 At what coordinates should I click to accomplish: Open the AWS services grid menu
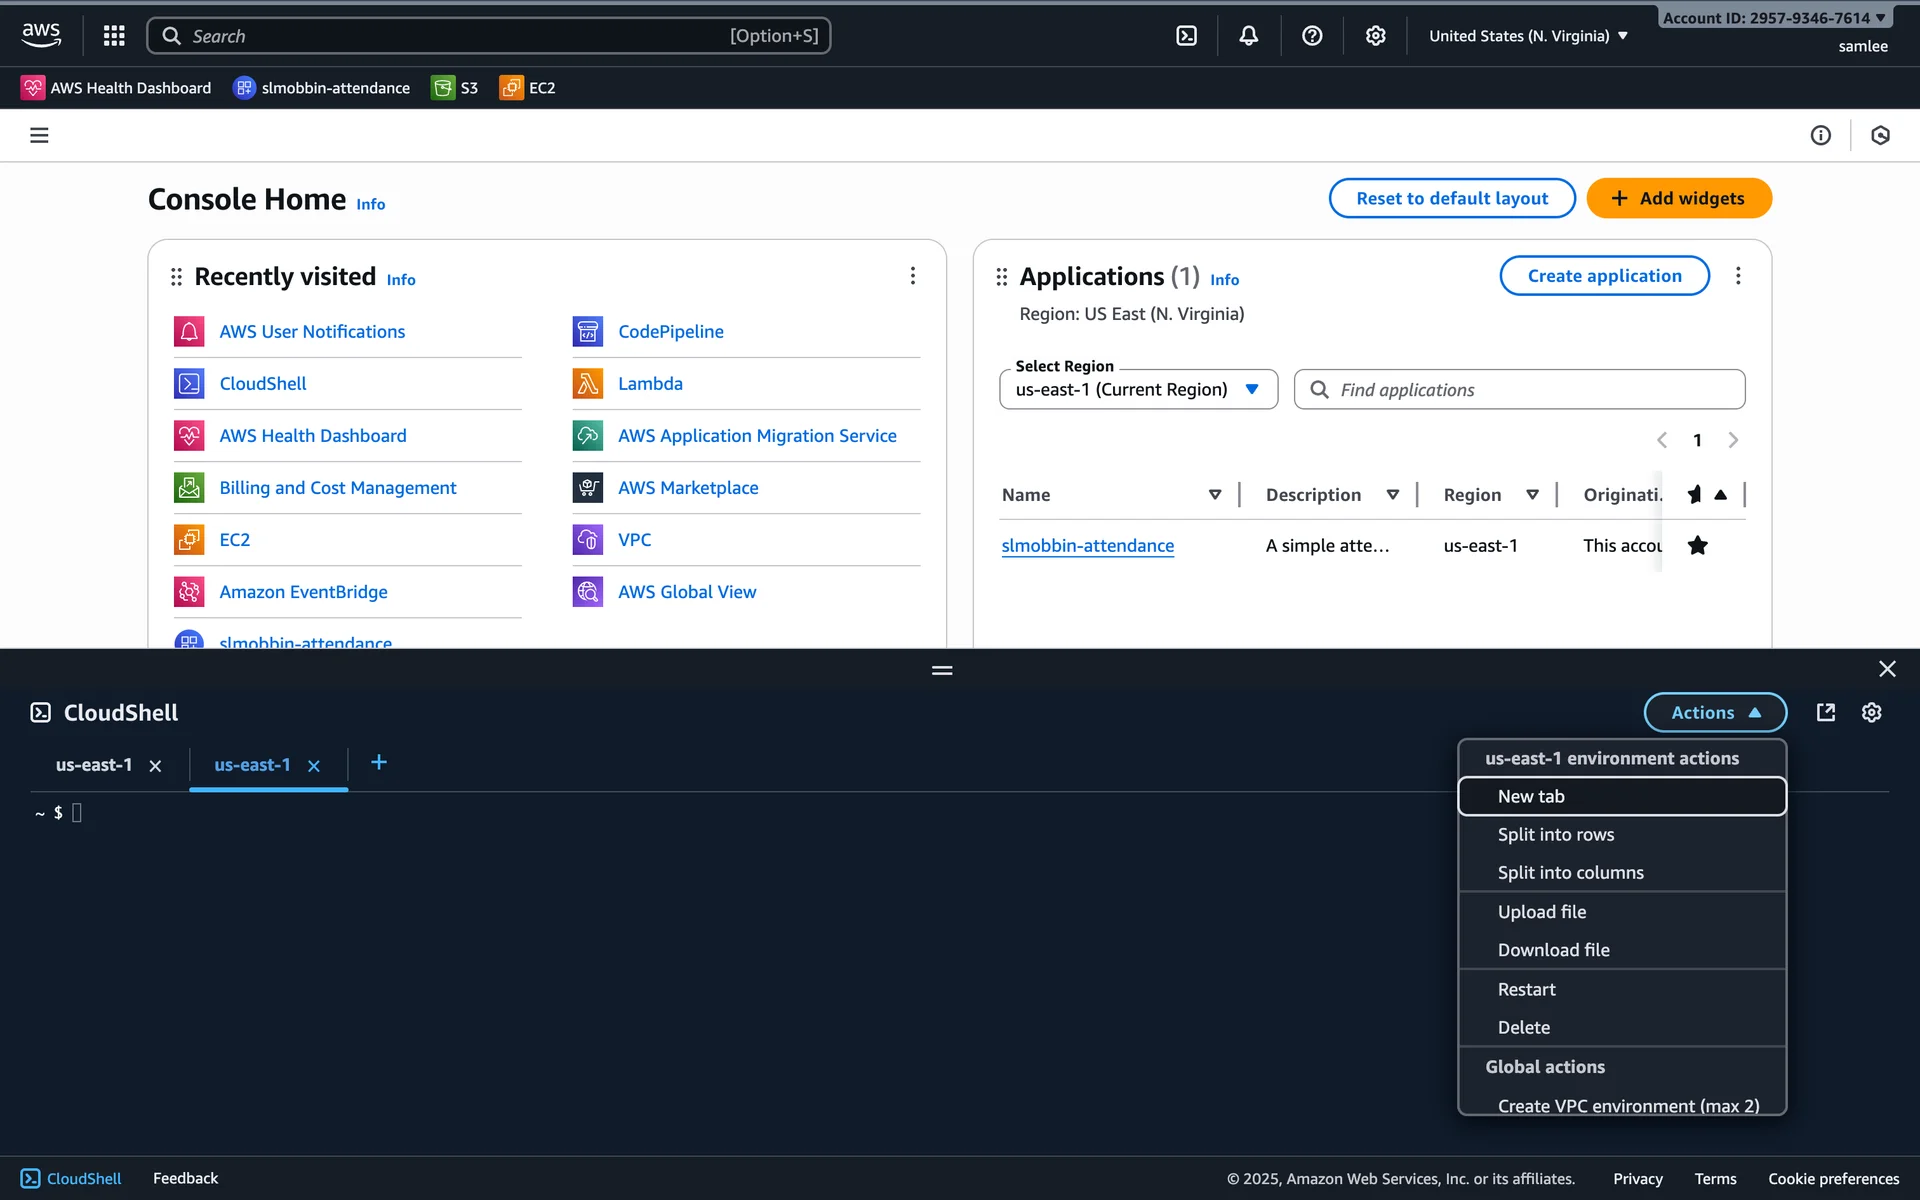click(114, 36)
